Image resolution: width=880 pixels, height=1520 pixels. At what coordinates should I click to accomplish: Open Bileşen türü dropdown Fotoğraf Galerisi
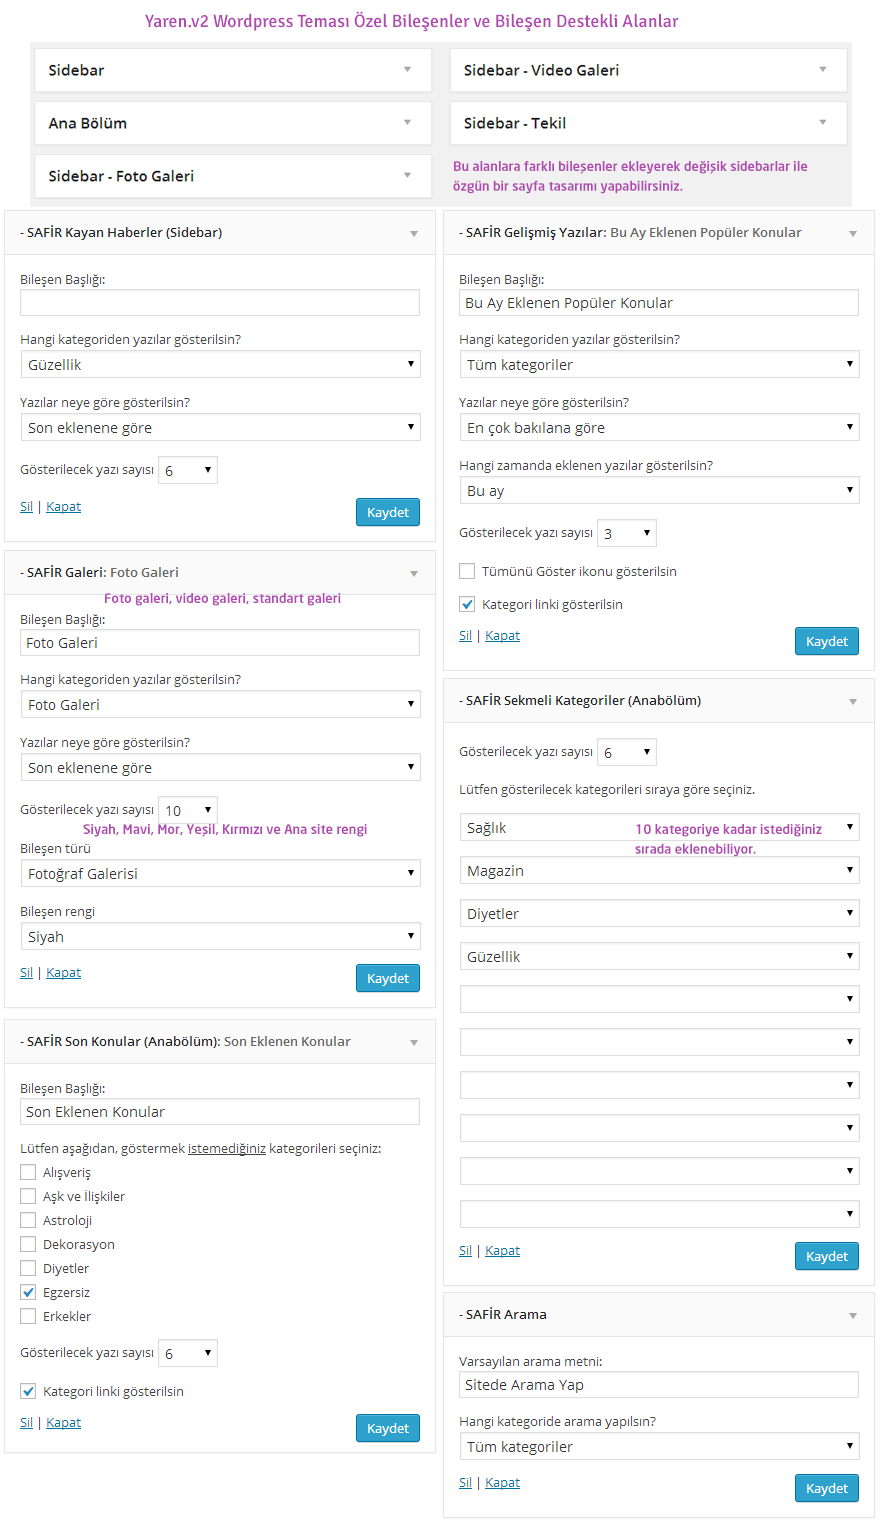(x=220, y=873)
